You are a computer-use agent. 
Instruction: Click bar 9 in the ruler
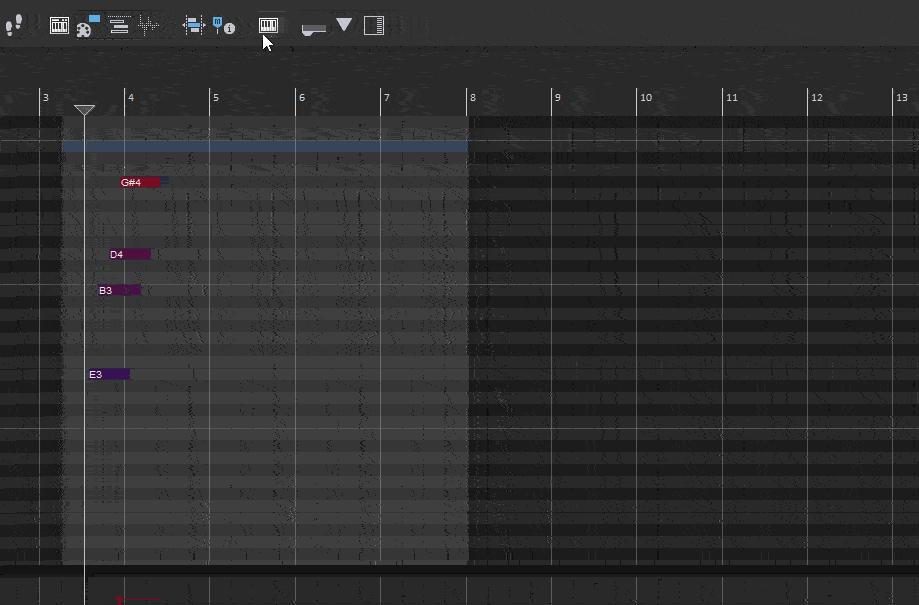[557, 97]
